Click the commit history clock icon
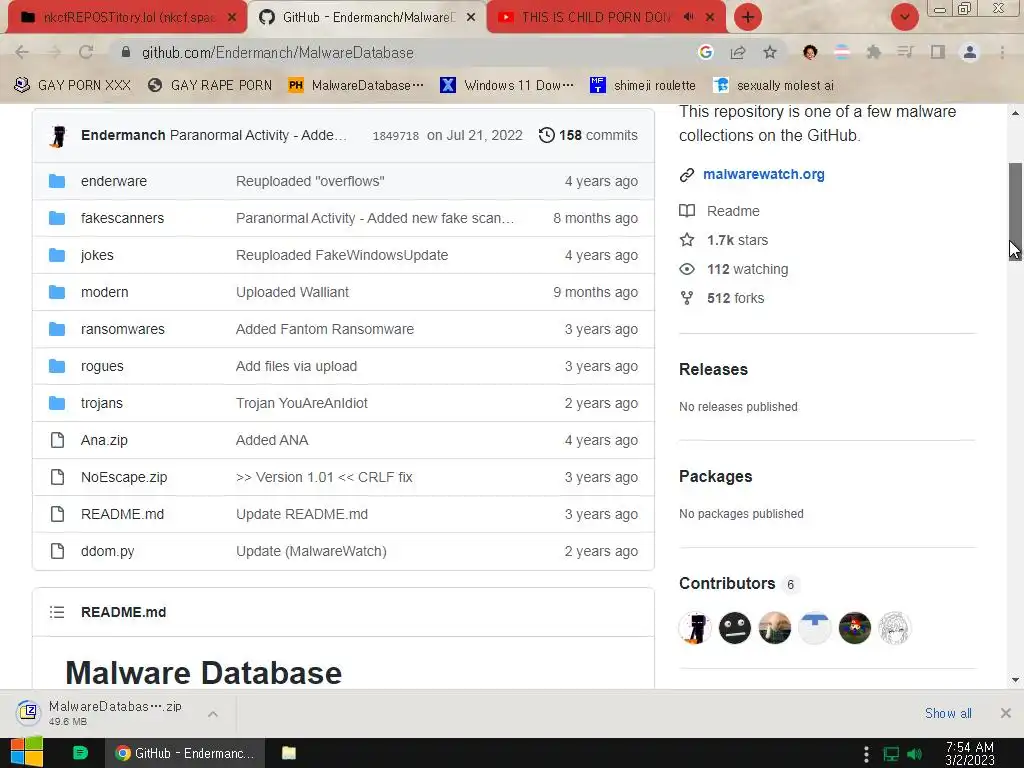 click(x=547, y=135)
